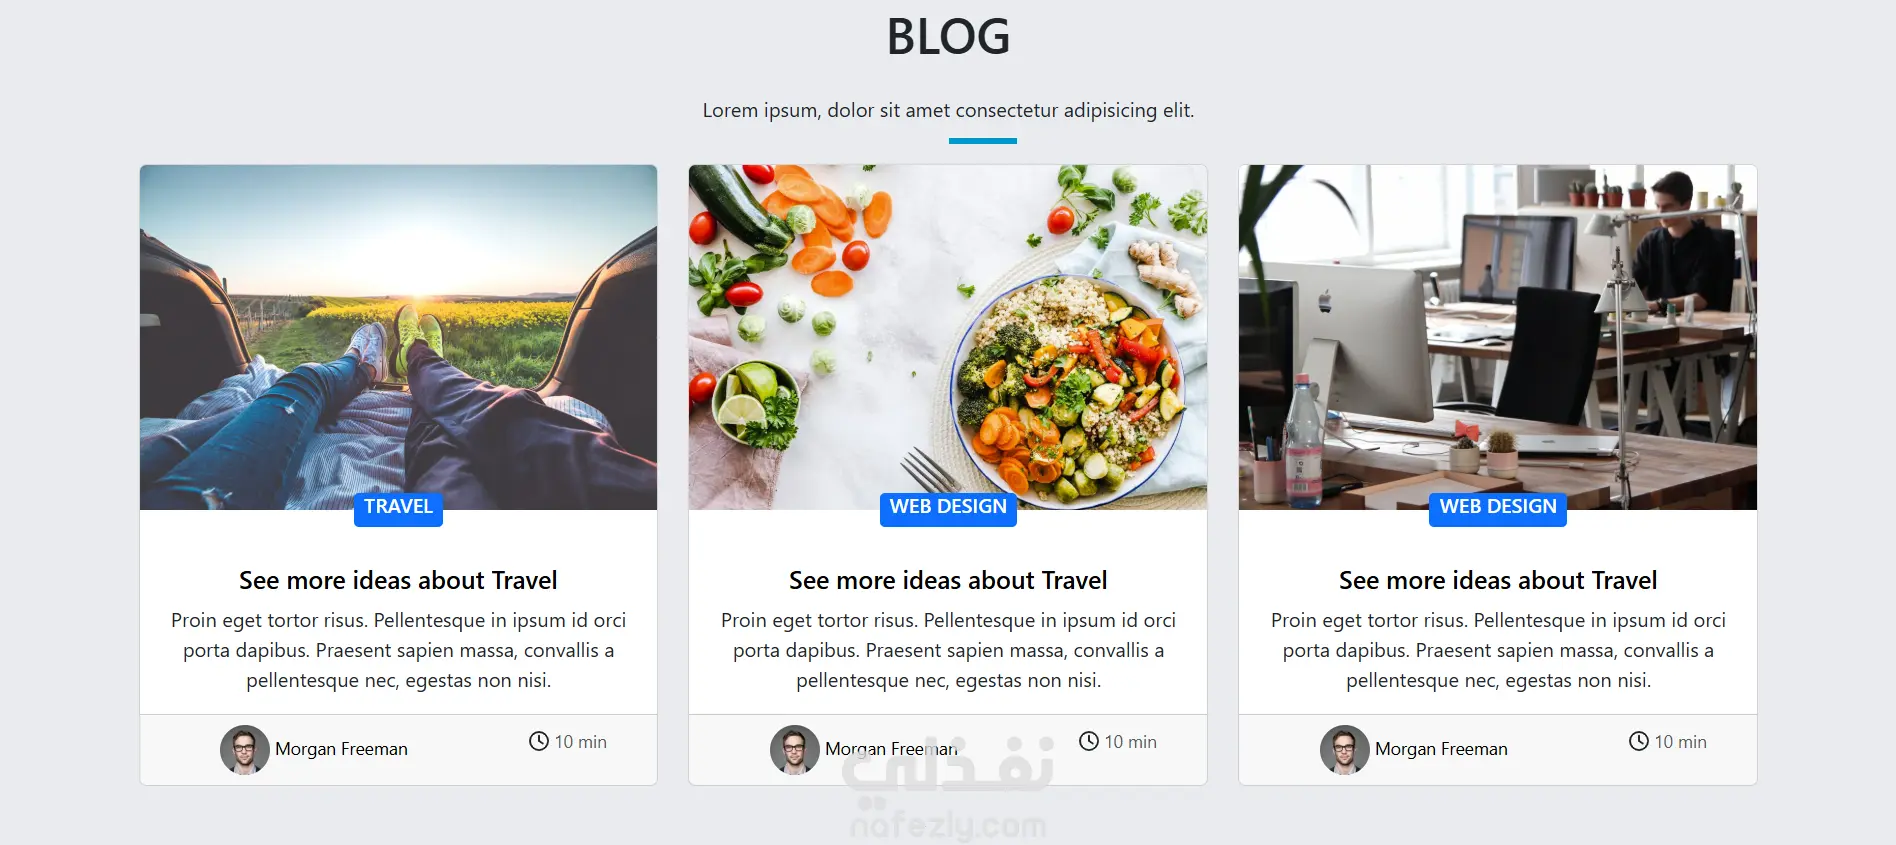Image resolution: width=1896 pixels, height=845 pixels.
Task: Open Morgan Freeman's avatar on the travel card
Action: 245,750
